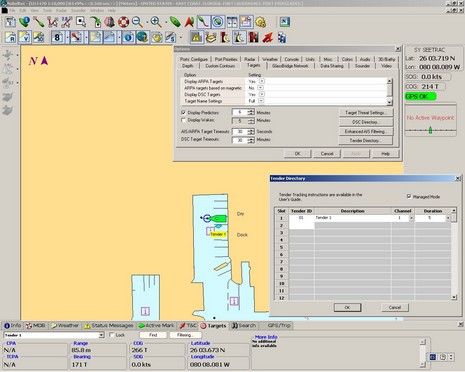This screenshot has width=465, height=372.
Task: Click the red north arrow toolbar icon
Action: [189, 22]
